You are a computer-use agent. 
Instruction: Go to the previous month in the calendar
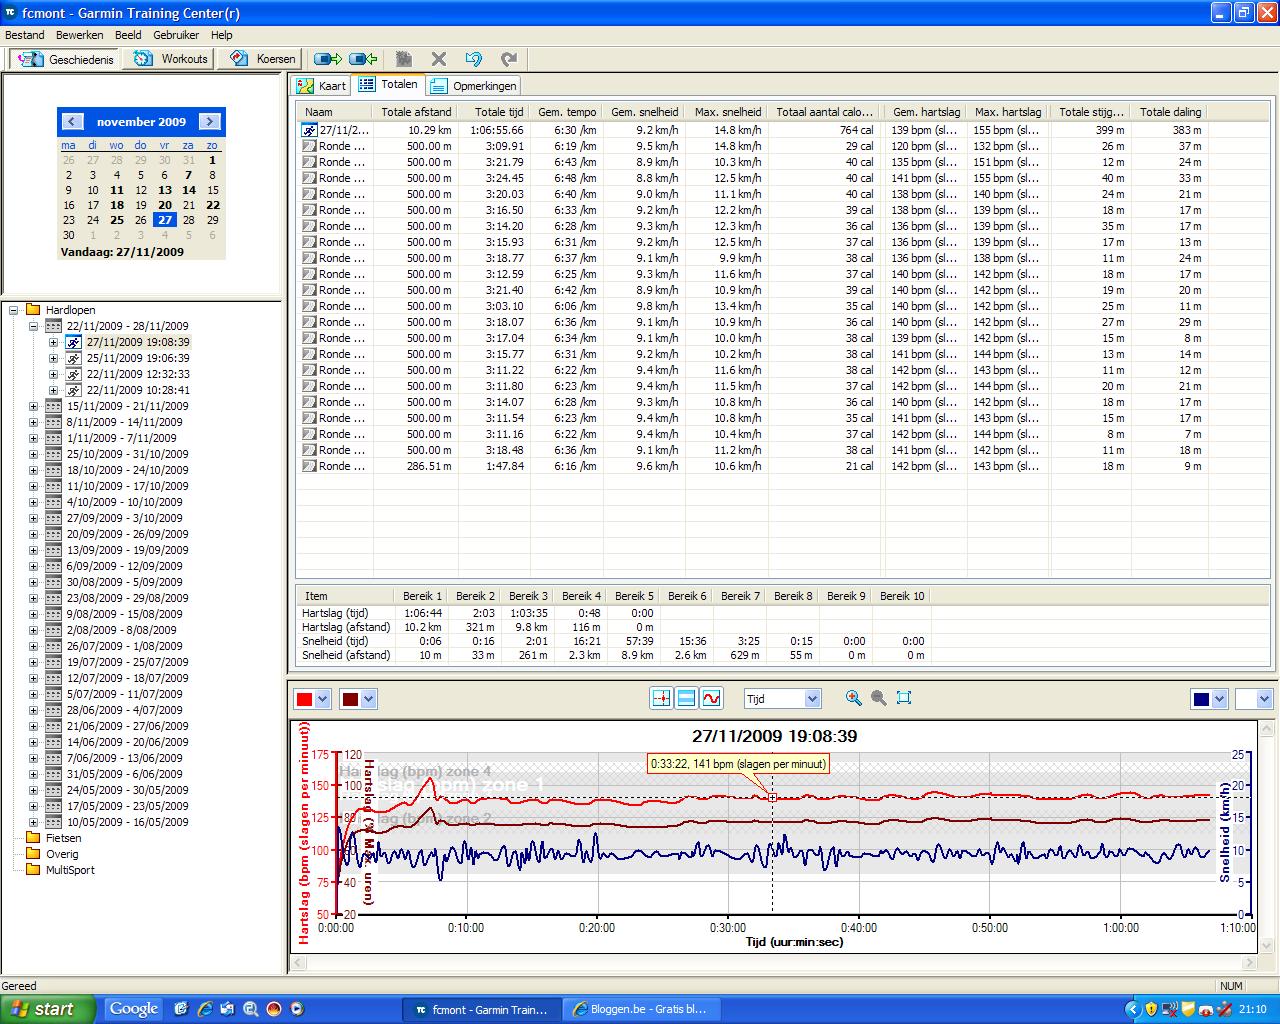(72, 121)
